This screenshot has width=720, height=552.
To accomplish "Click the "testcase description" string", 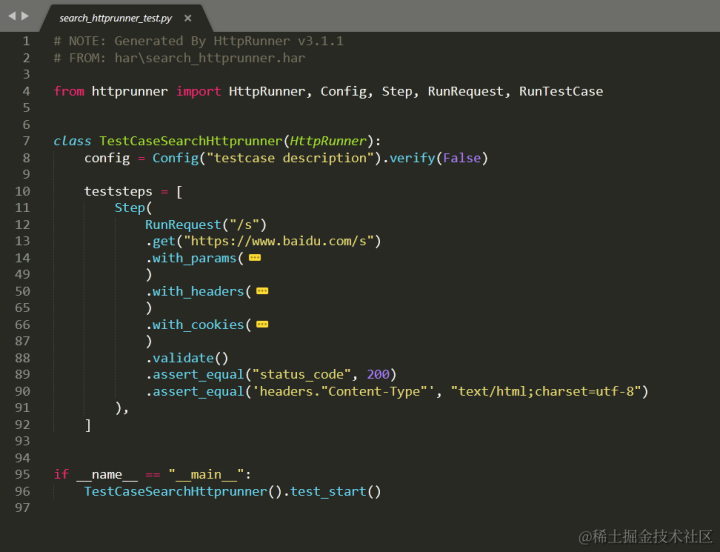I will 290,158.
